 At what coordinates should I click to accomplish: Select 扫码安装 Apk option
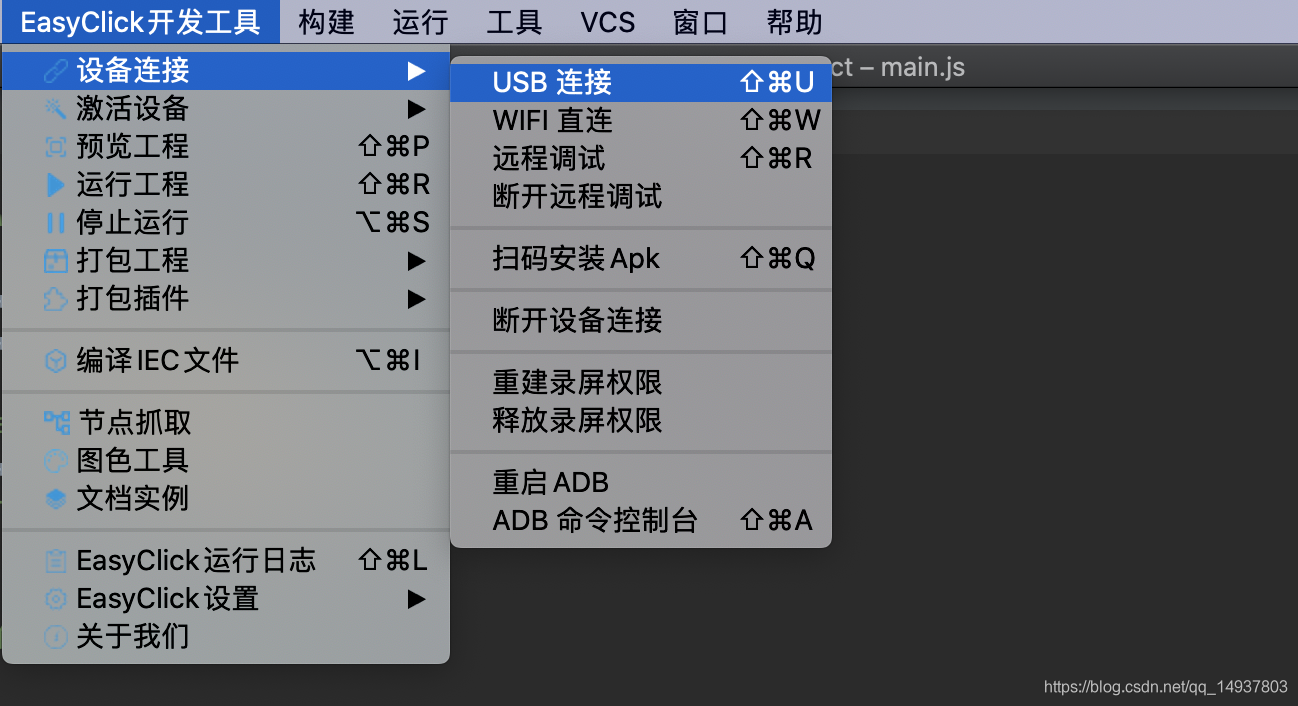[x=575, y=258]
